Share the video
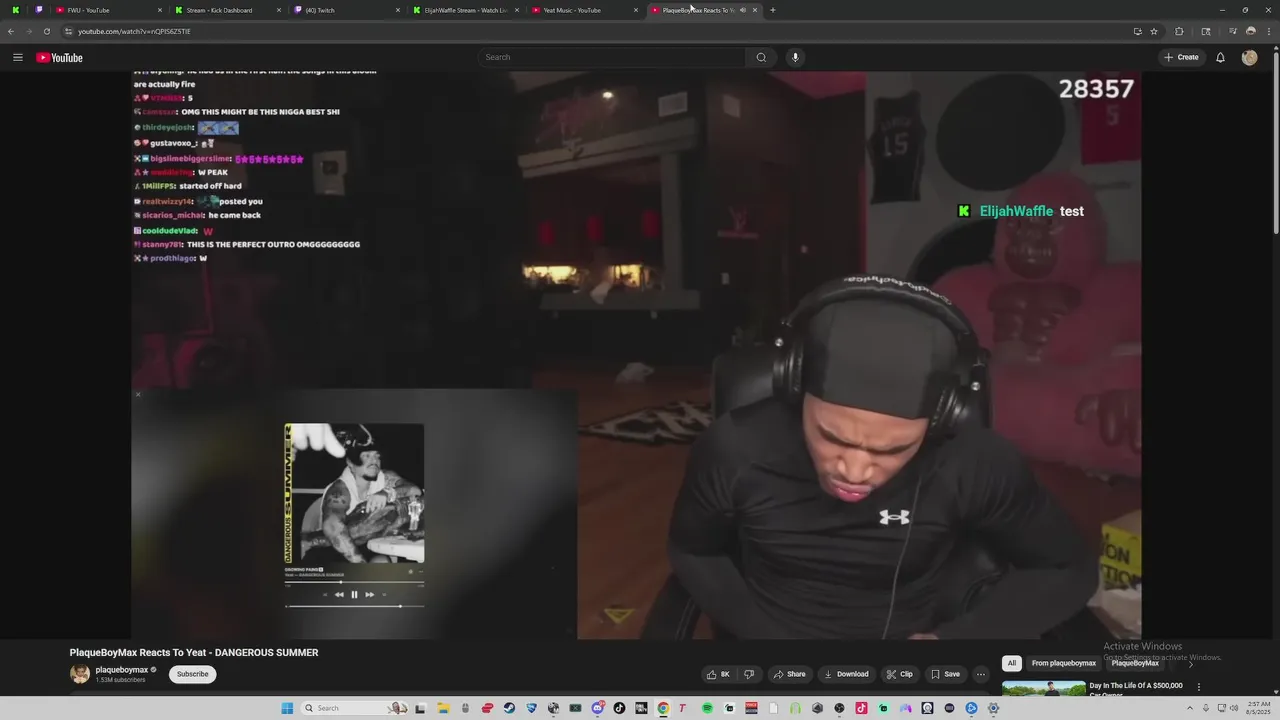The image size is (1280, 720). tap(789, 674)
